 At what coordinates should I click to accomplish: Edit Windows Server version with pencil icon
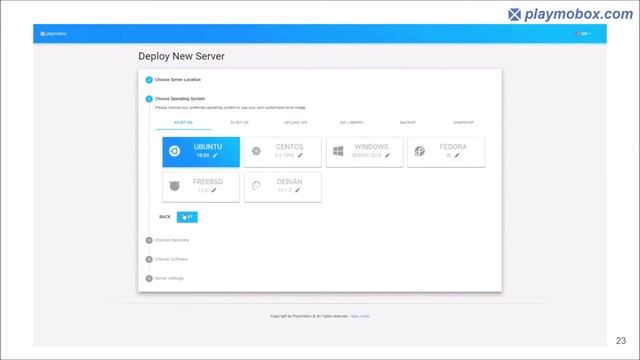(x=387, y=155)
